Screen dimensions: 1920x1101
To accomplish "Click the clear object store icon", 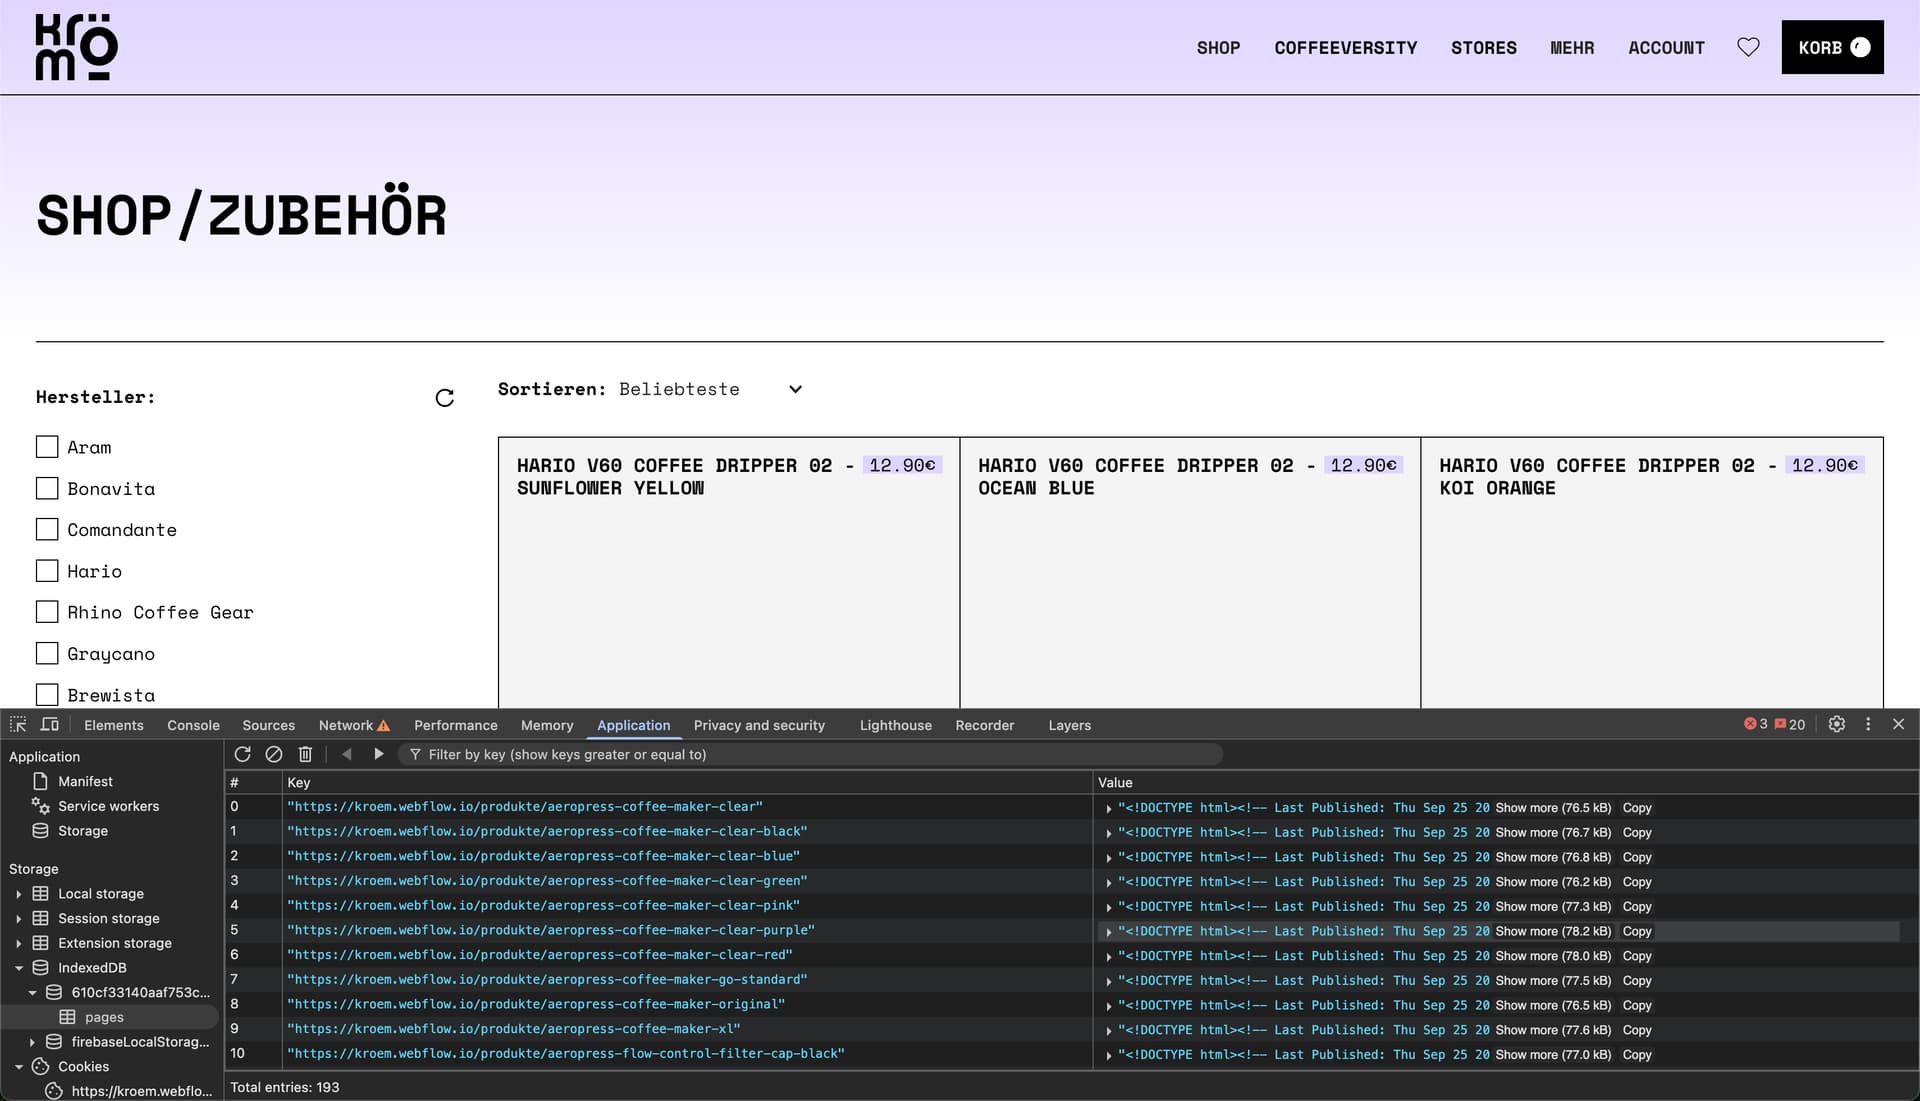I will click(274, 754).
